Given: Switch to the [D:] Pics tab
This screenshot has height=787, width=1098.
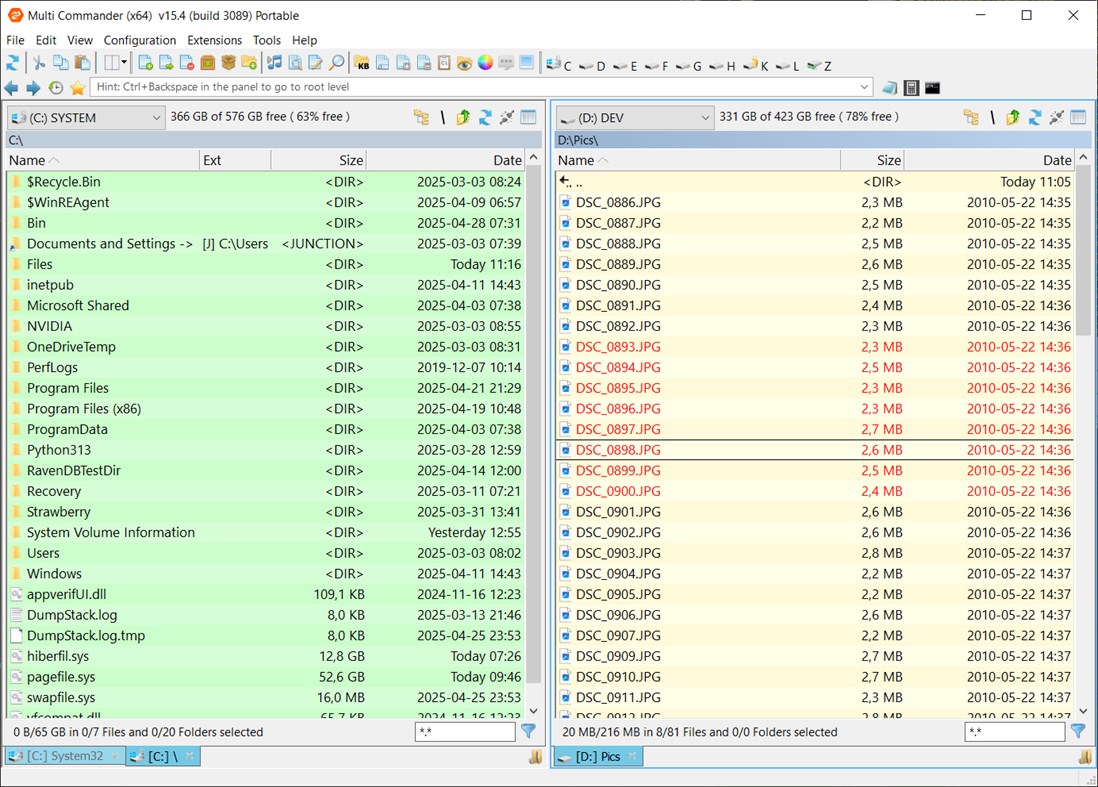Looking at the screenshot, I should (x=598, y=757).
